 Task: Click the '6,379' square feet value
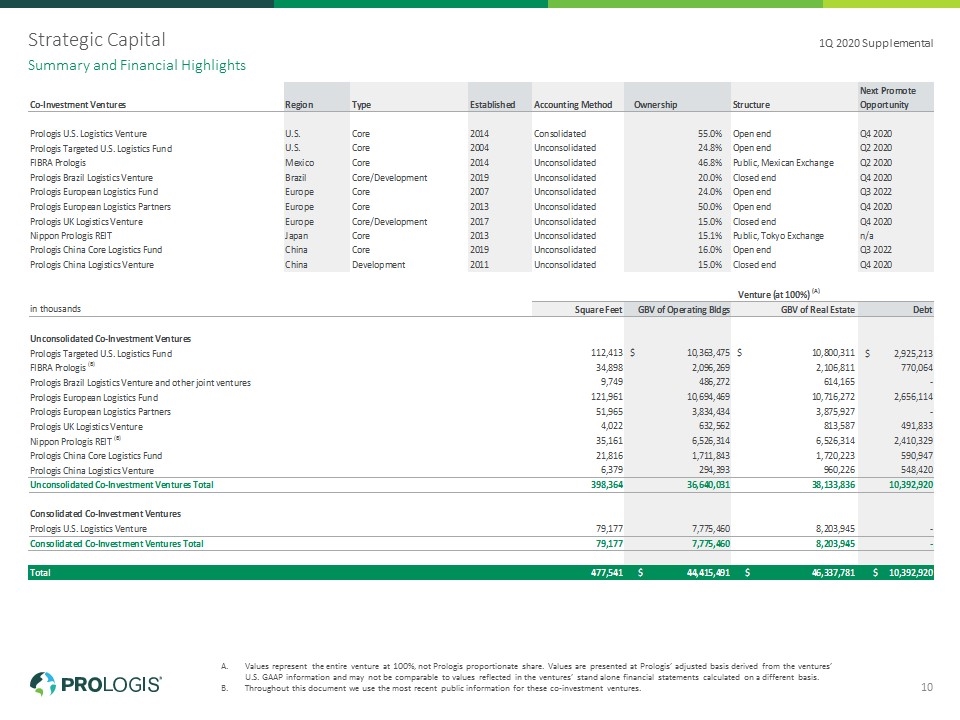611,470
